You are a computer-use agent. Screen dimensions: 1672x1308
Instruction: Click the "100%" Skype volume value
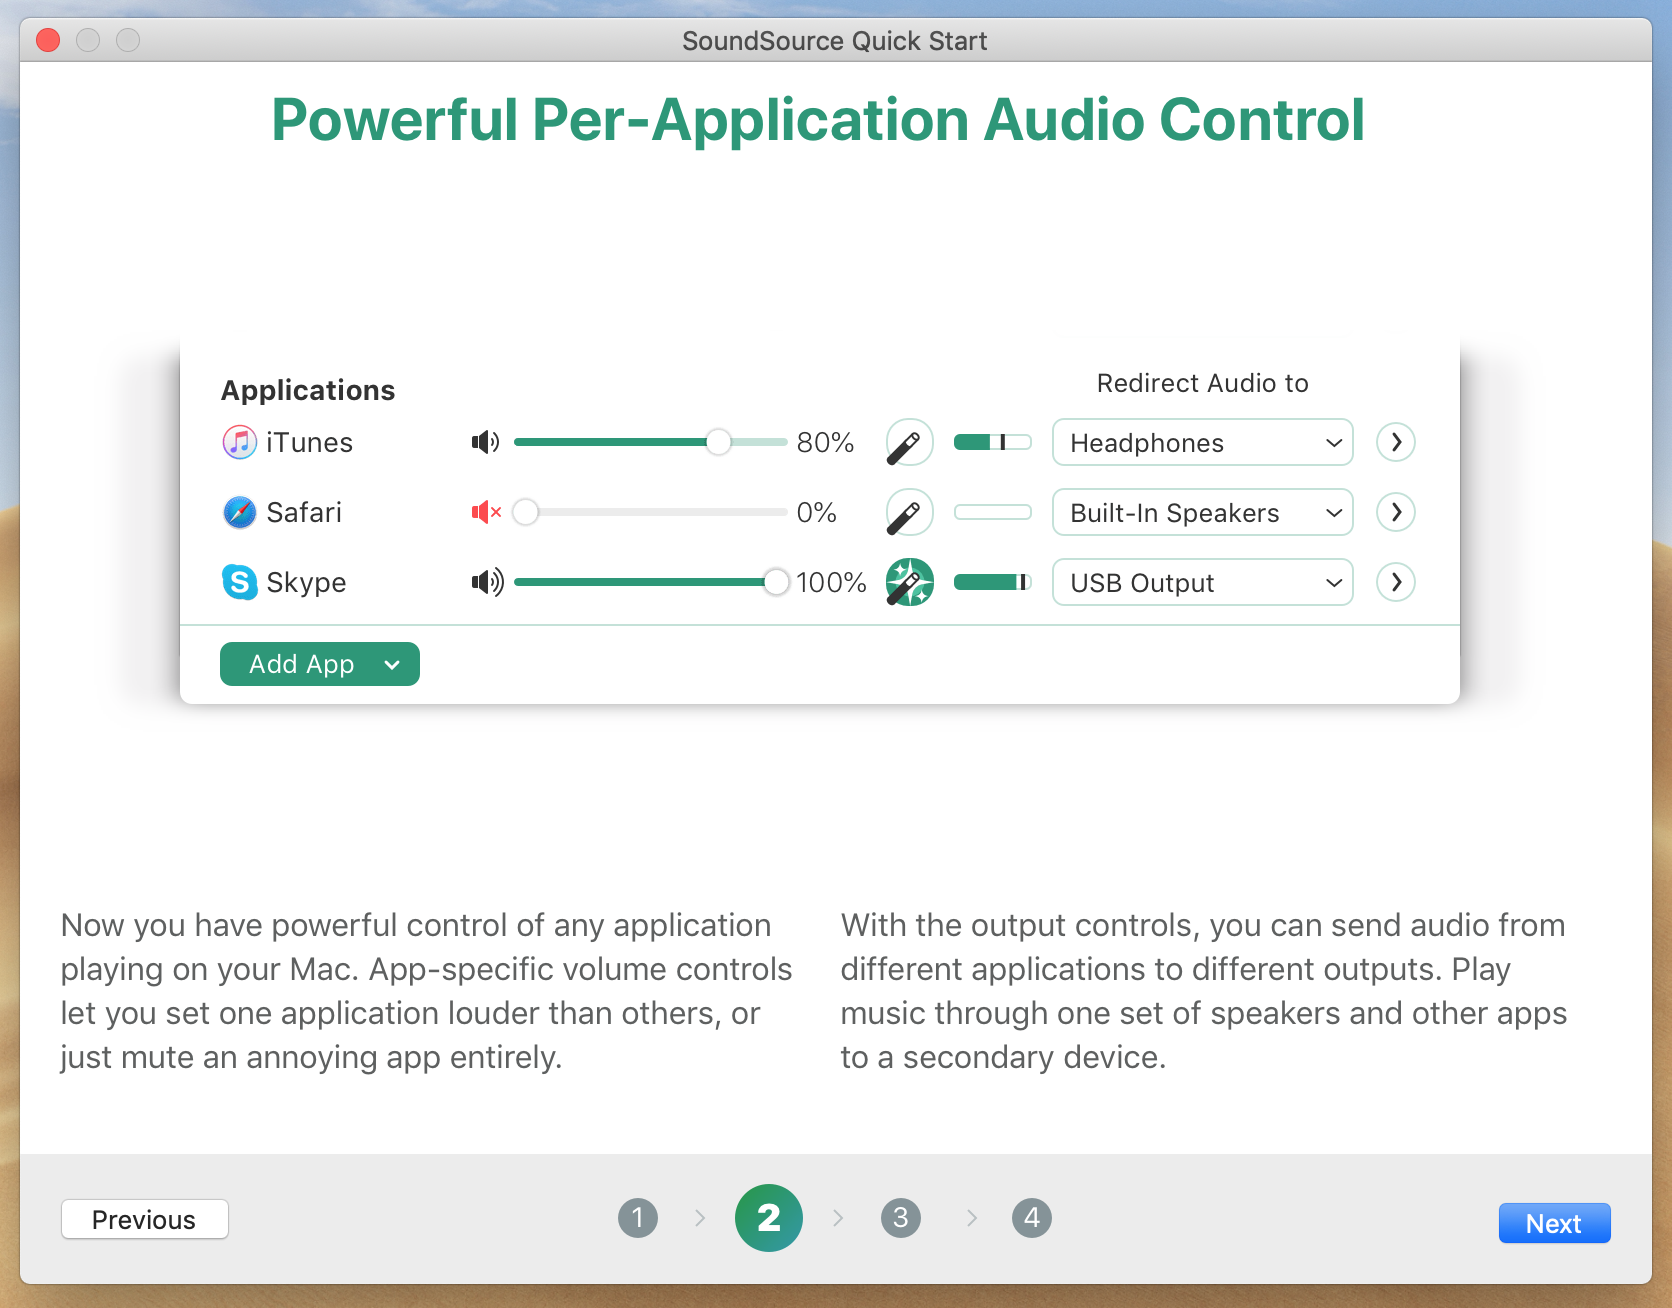pos(831,582)
